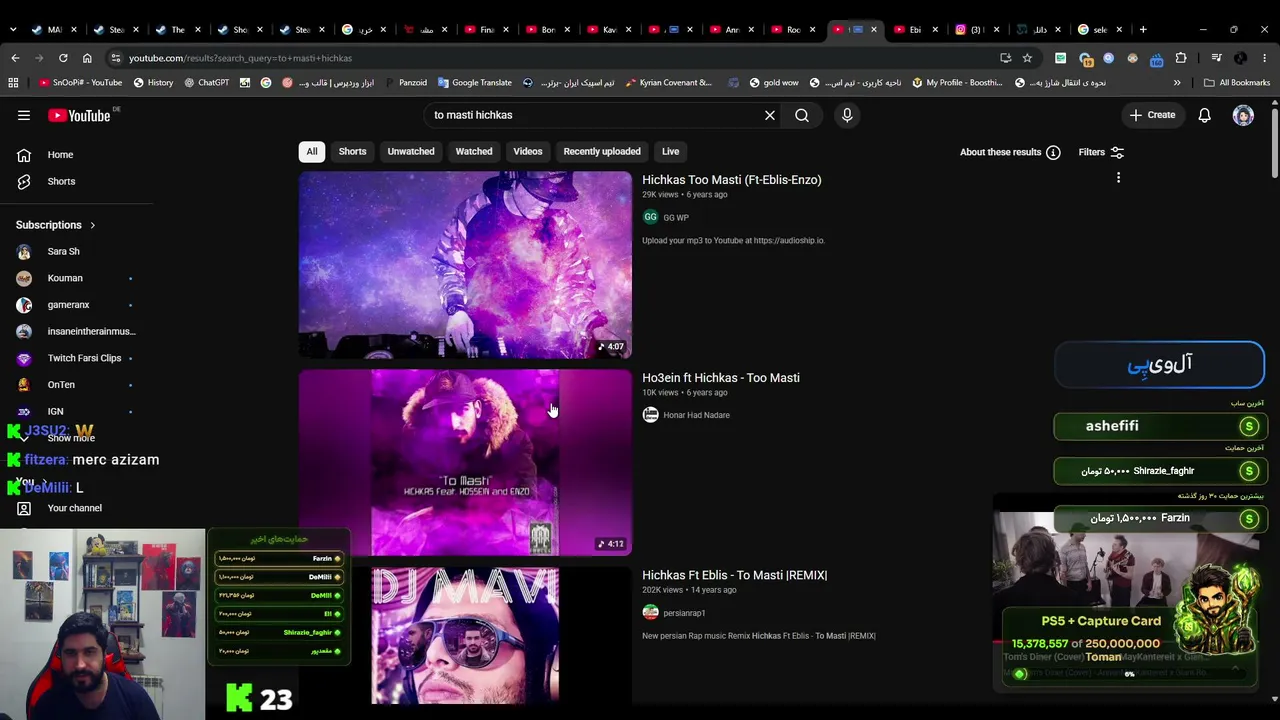Go back with the browser back arrow
1280x720 pixels.
tap(15, 58)
